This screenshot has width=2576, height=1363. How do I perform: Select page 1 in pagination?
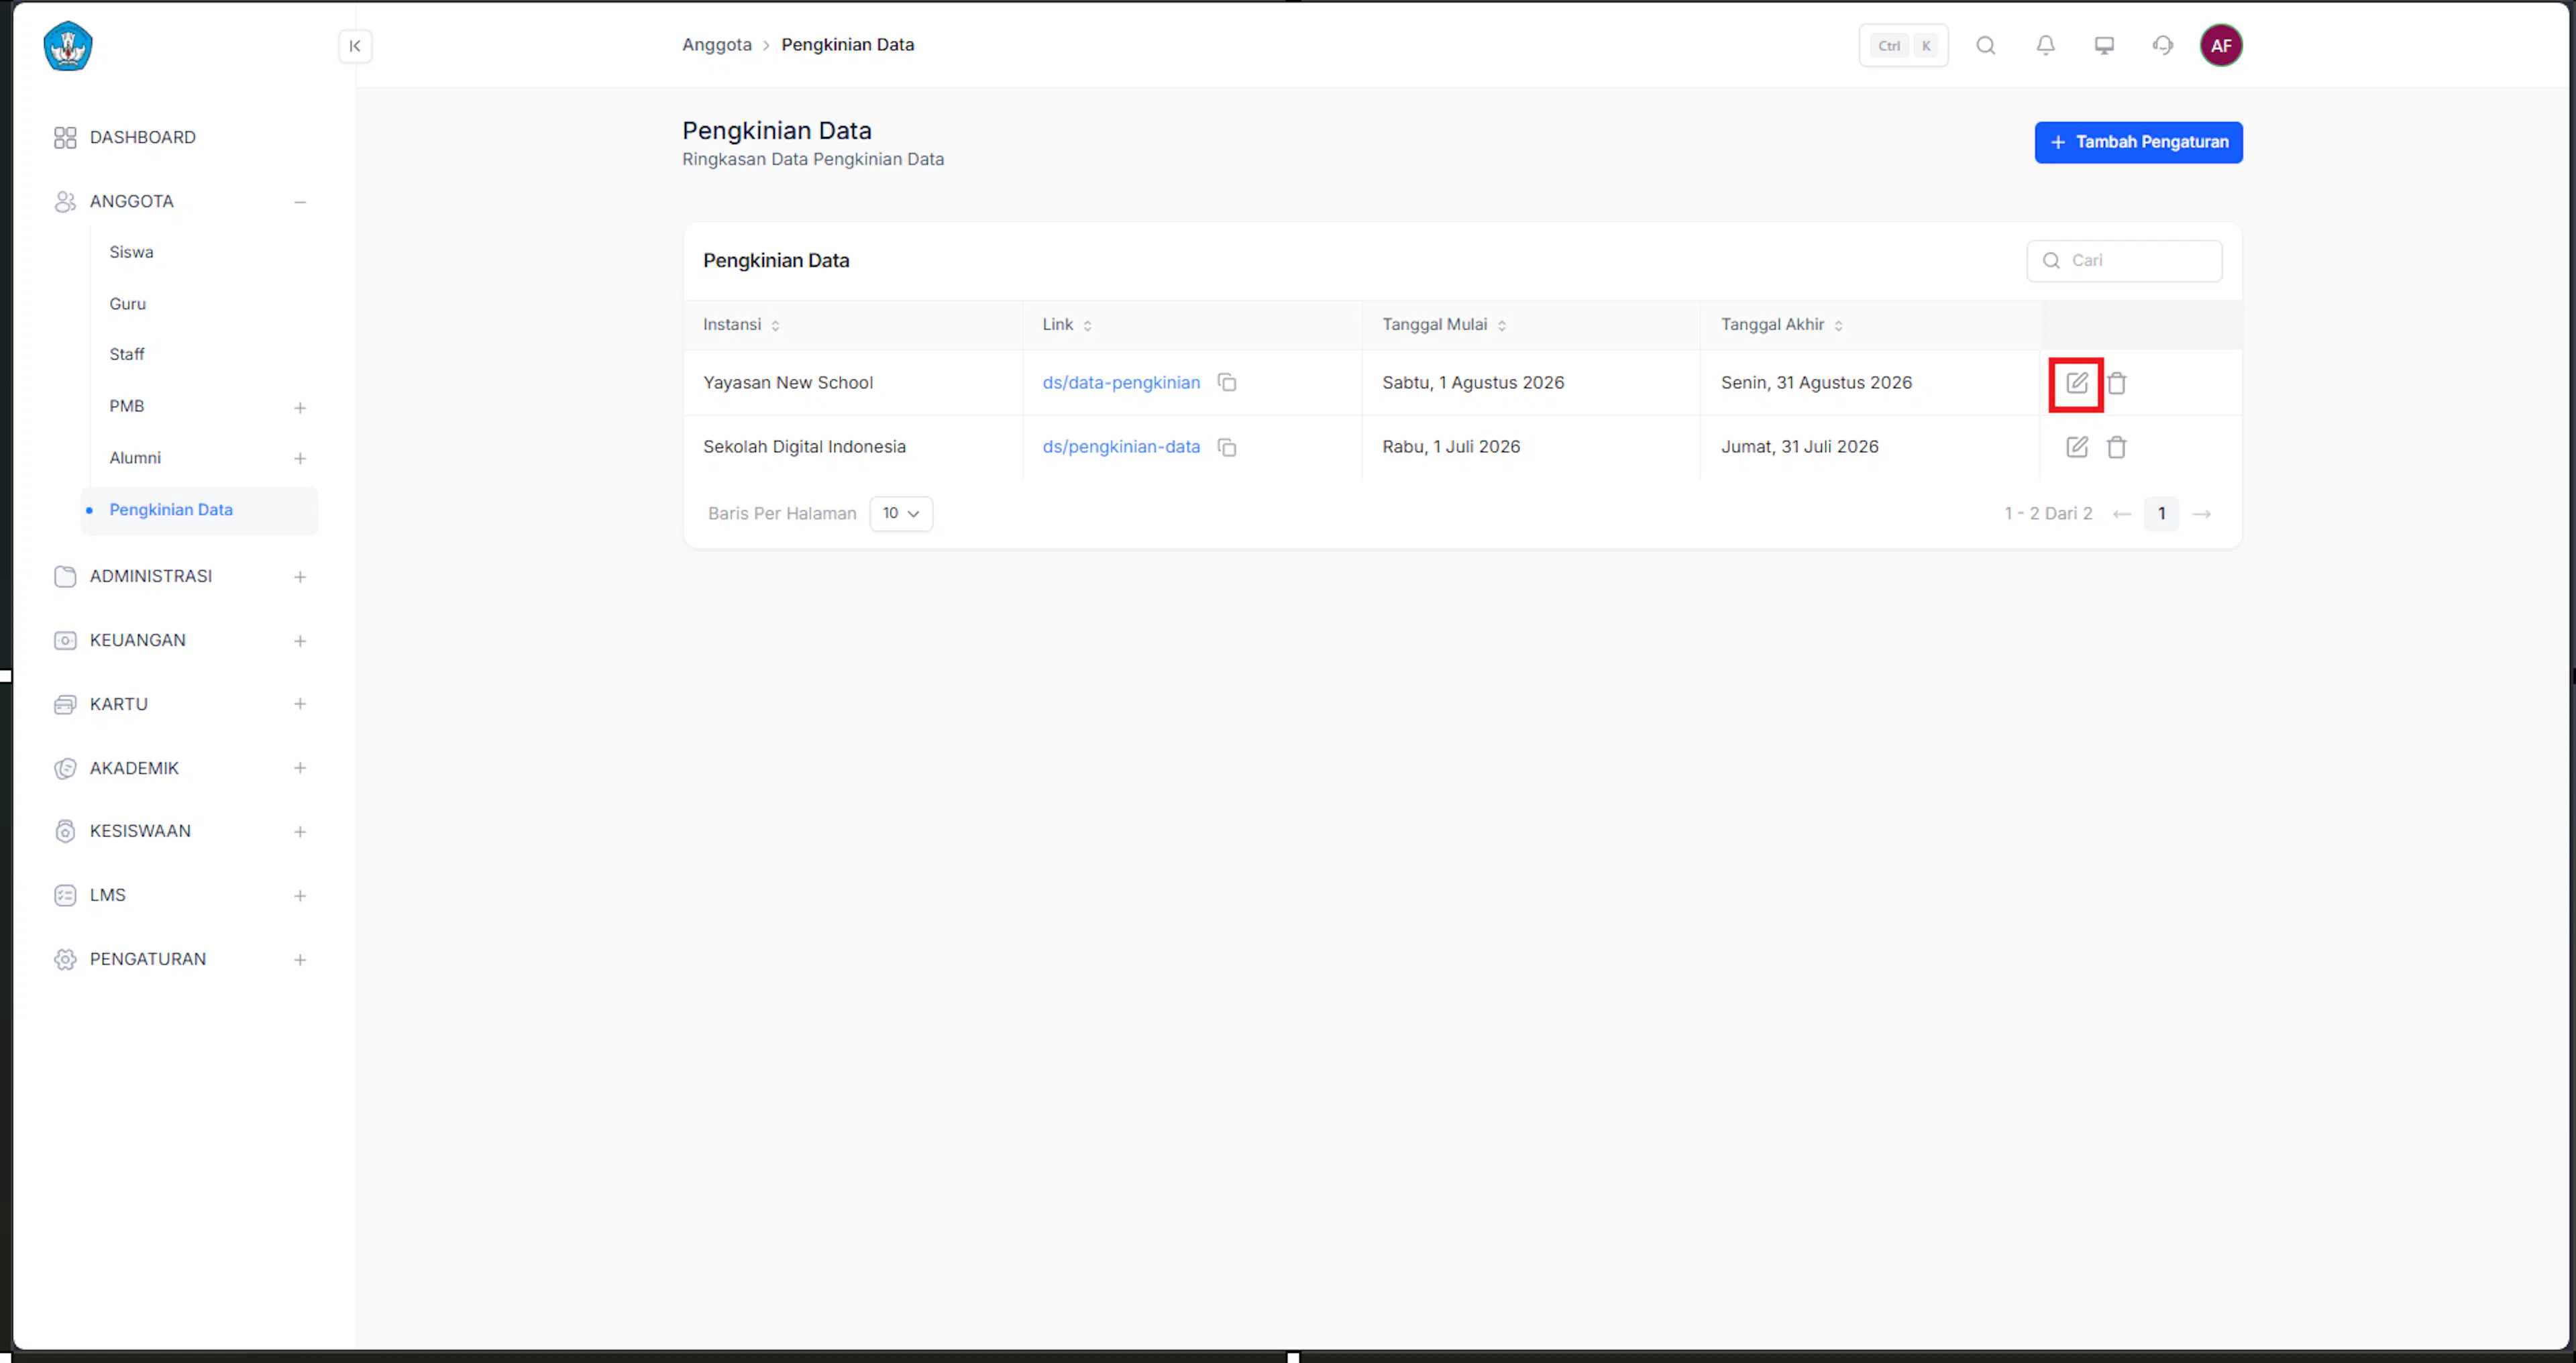pyautogui.click(x=2161, y=514)
